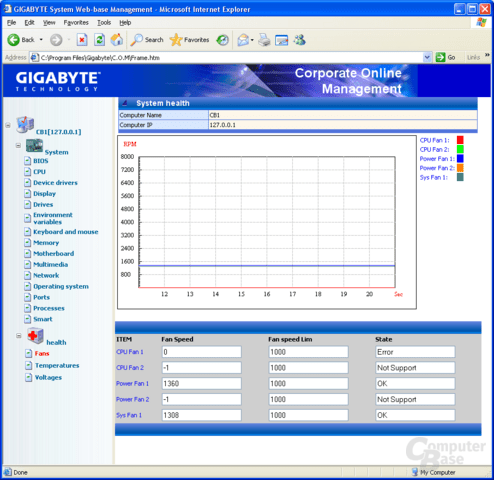Click page icon beside Memory

[x=28, y=243]
